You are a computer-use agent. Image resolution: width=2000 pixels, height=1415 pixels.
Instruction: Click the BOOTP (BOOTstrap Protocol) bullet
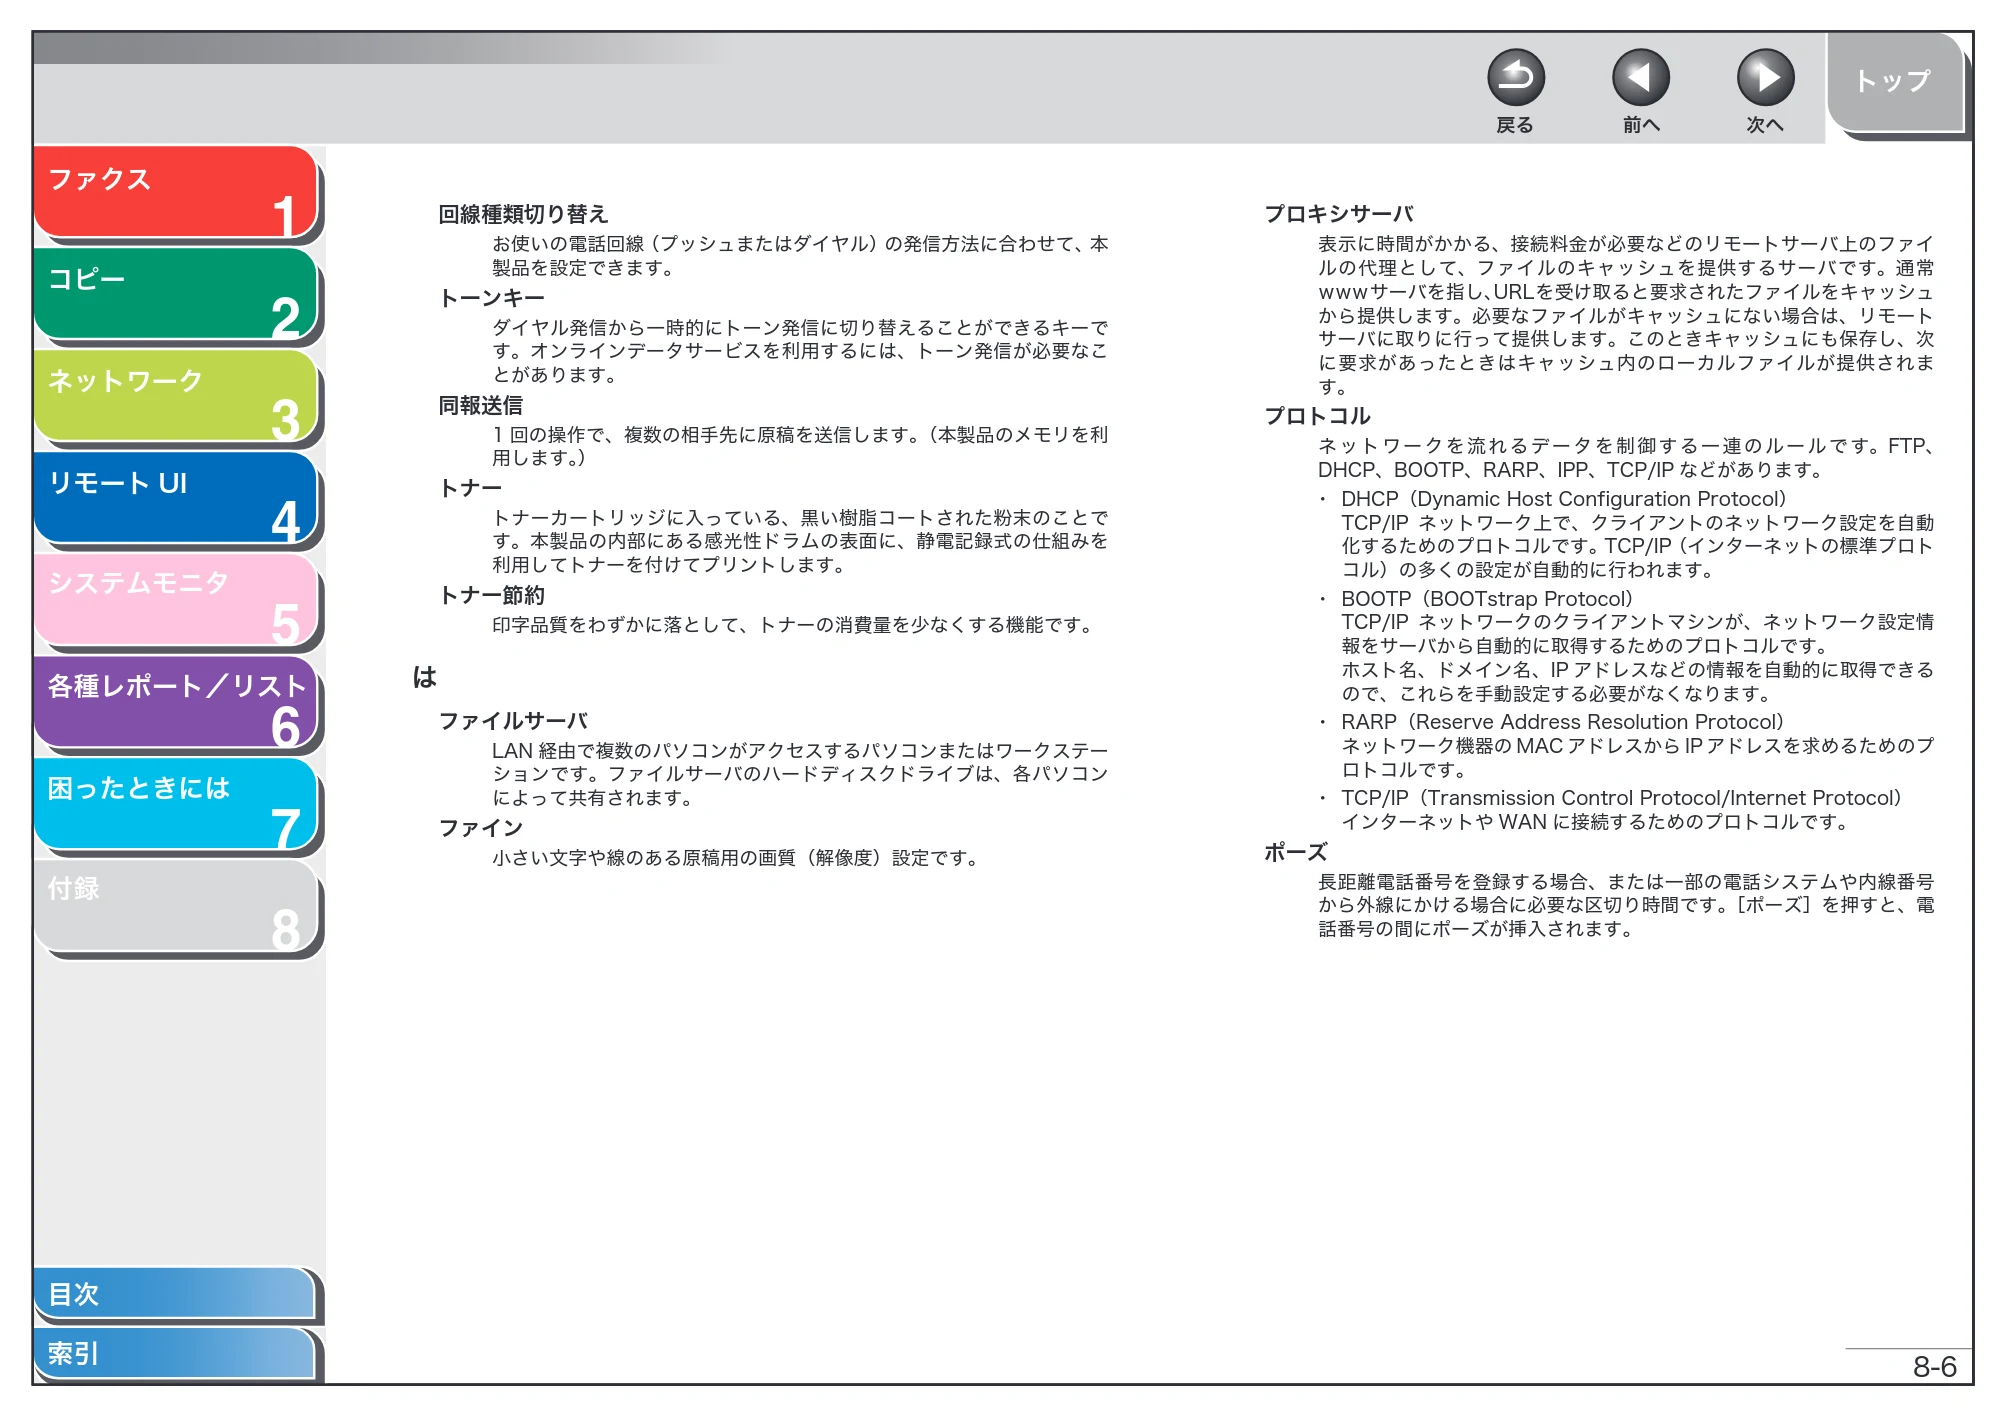coord(1487,599)
